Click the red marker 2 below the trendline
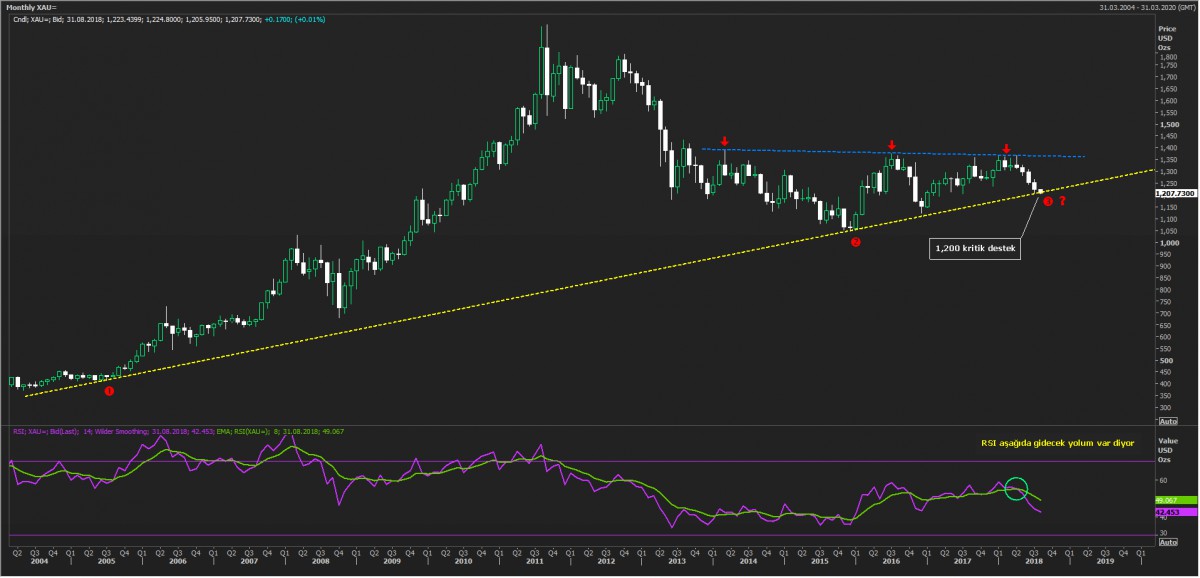The image size is (1200, 578). tap(856, 242)
